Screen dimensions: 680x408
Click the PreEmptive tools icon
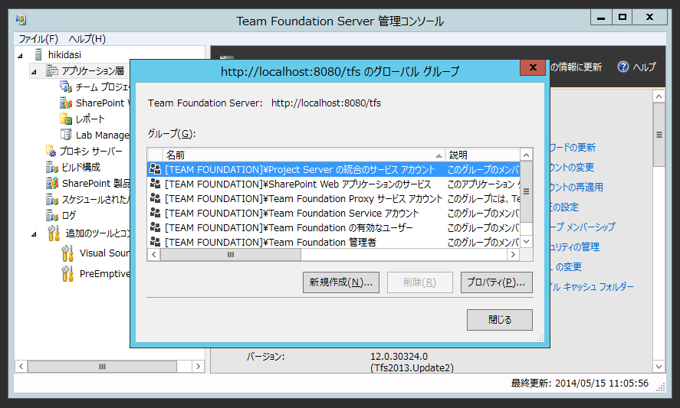coord(68,274)
